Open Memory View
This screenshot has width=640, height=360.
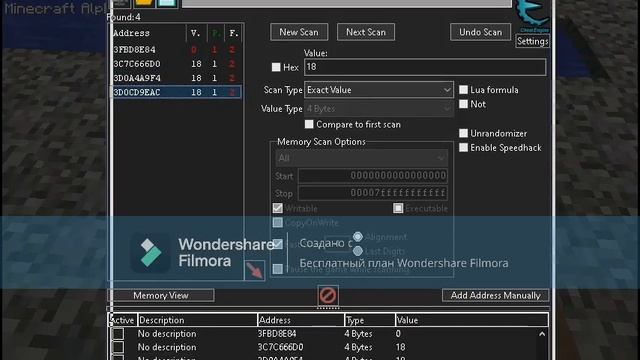click(161, 296)
